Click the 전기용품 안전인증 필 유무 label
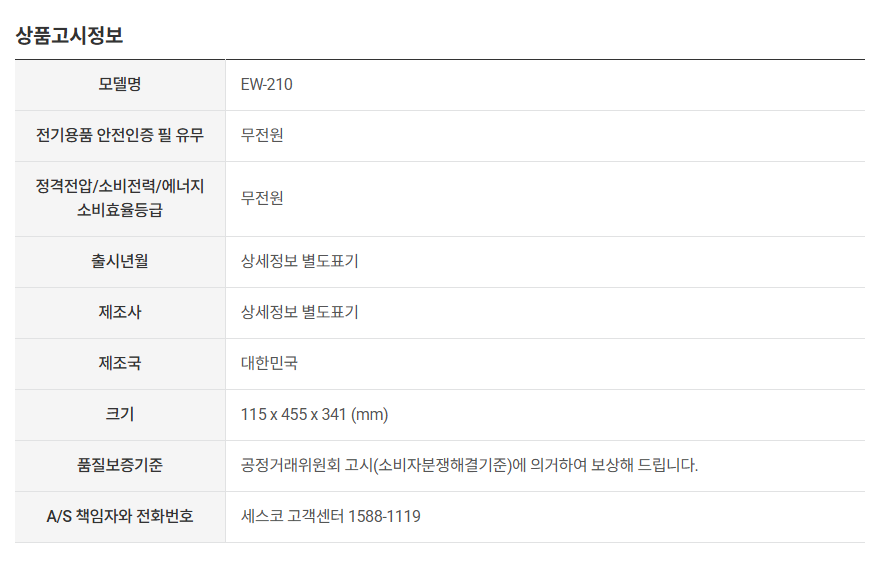 coord(120,136)
